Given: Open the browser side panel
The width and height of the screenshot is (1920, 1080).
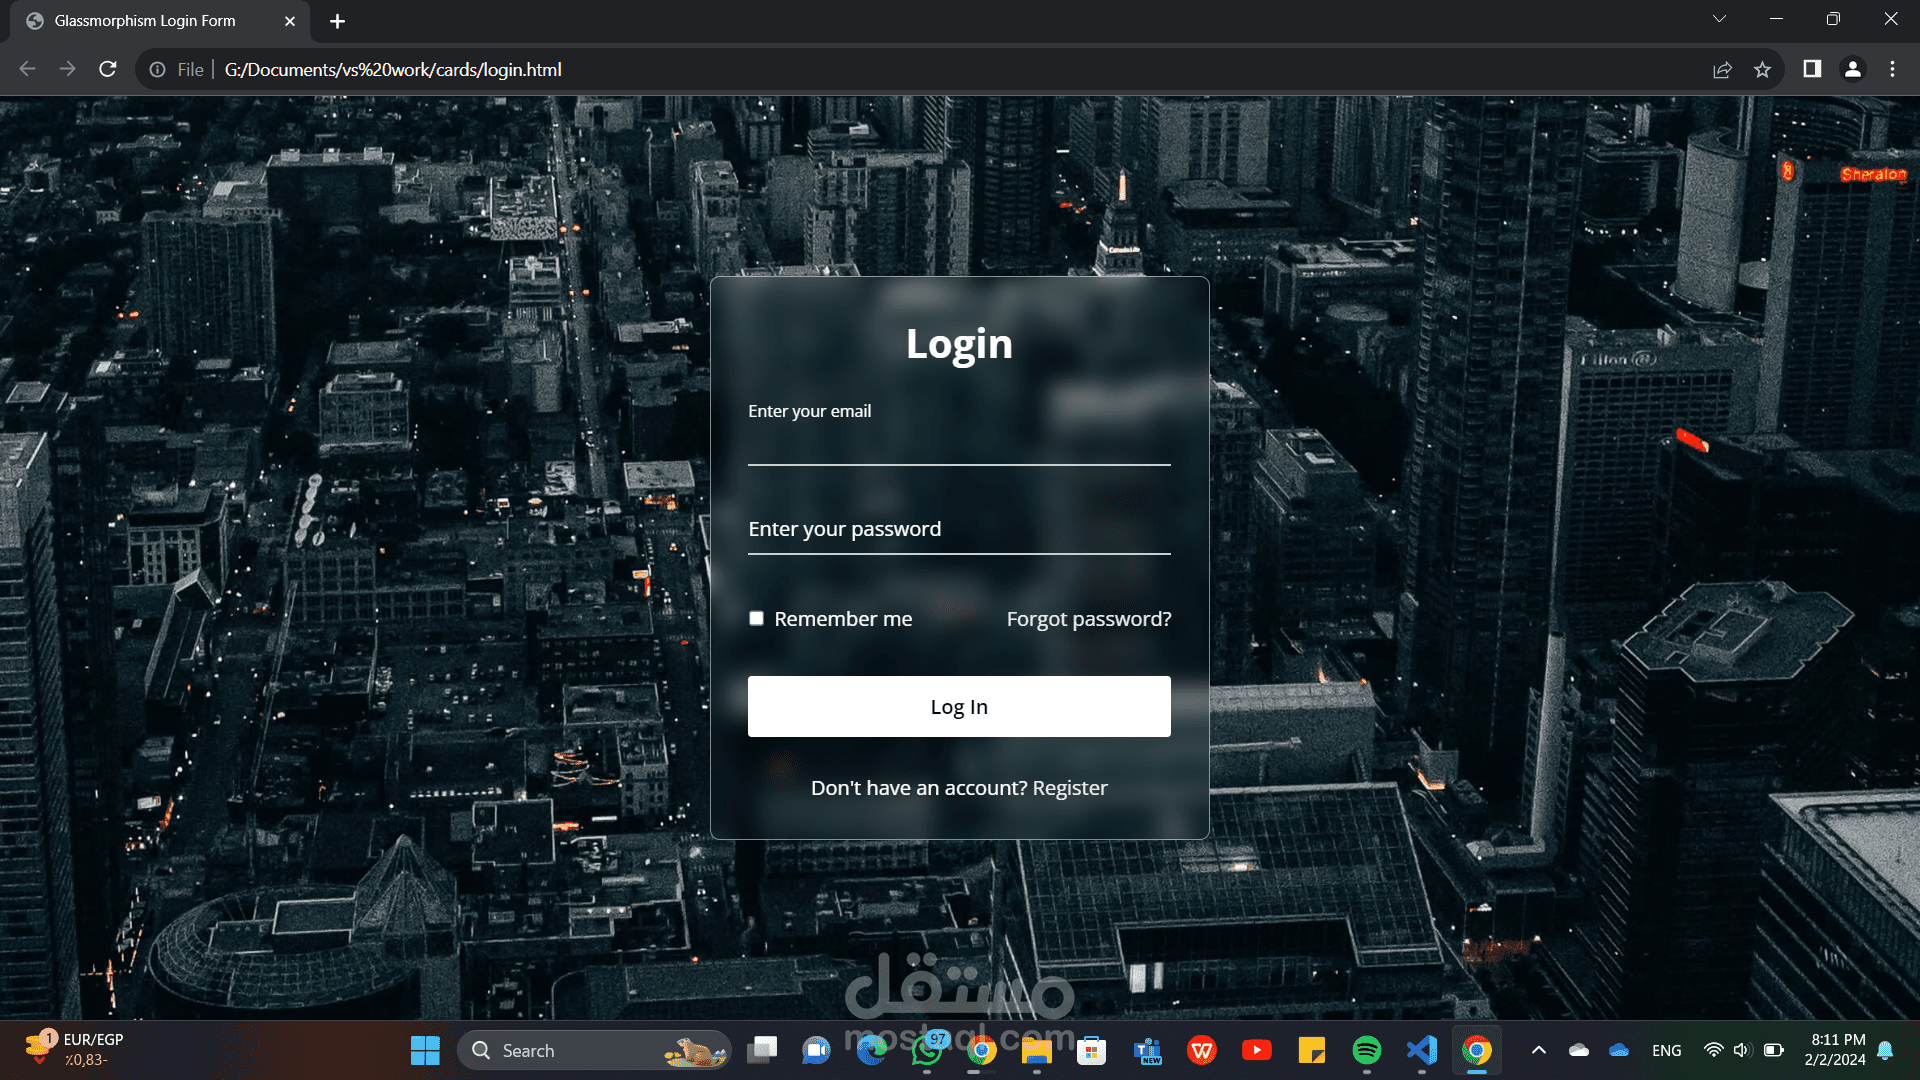Looking at the screenshot, I should click(1812, 69).
